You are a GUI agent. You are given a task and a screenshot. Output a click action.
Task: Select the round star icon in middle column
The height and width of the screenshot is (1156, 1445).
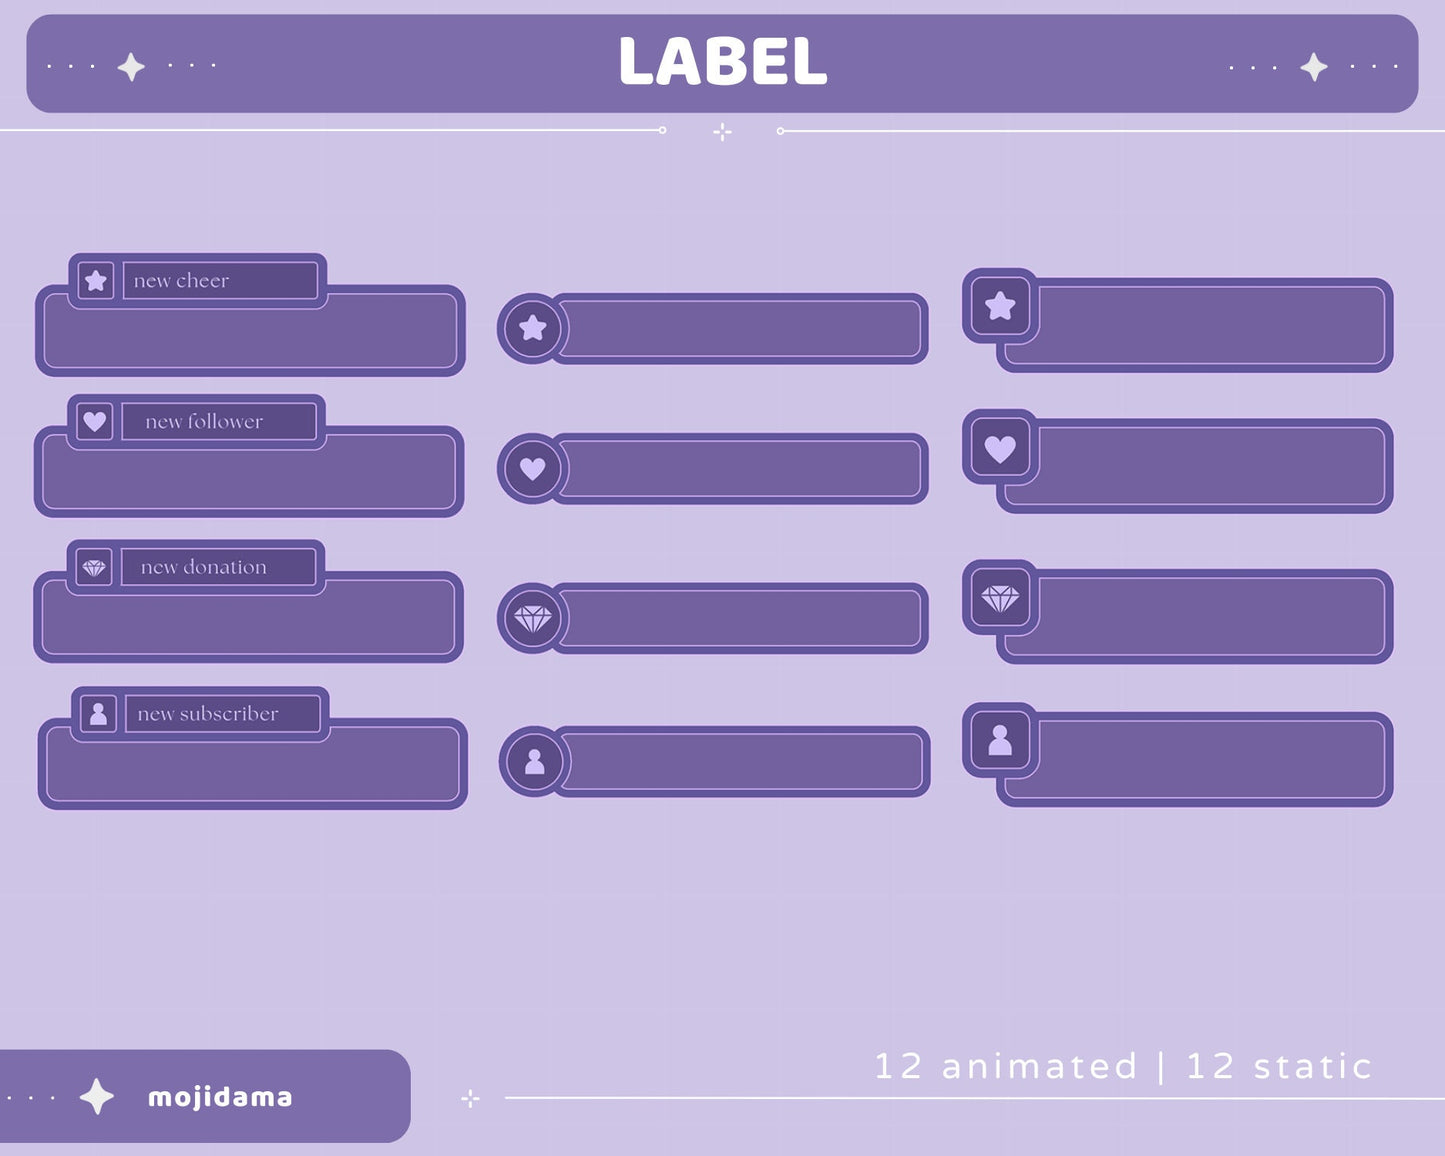click(x=533, y=328)
